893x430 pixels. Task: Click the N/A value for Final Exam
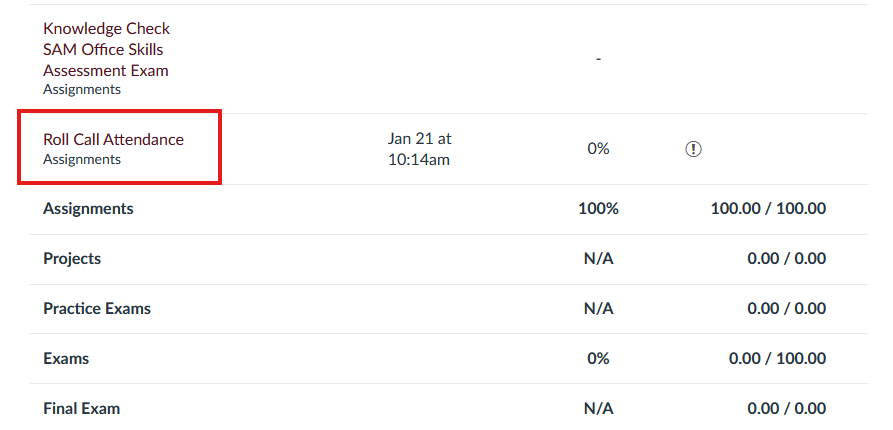(599, 408)
